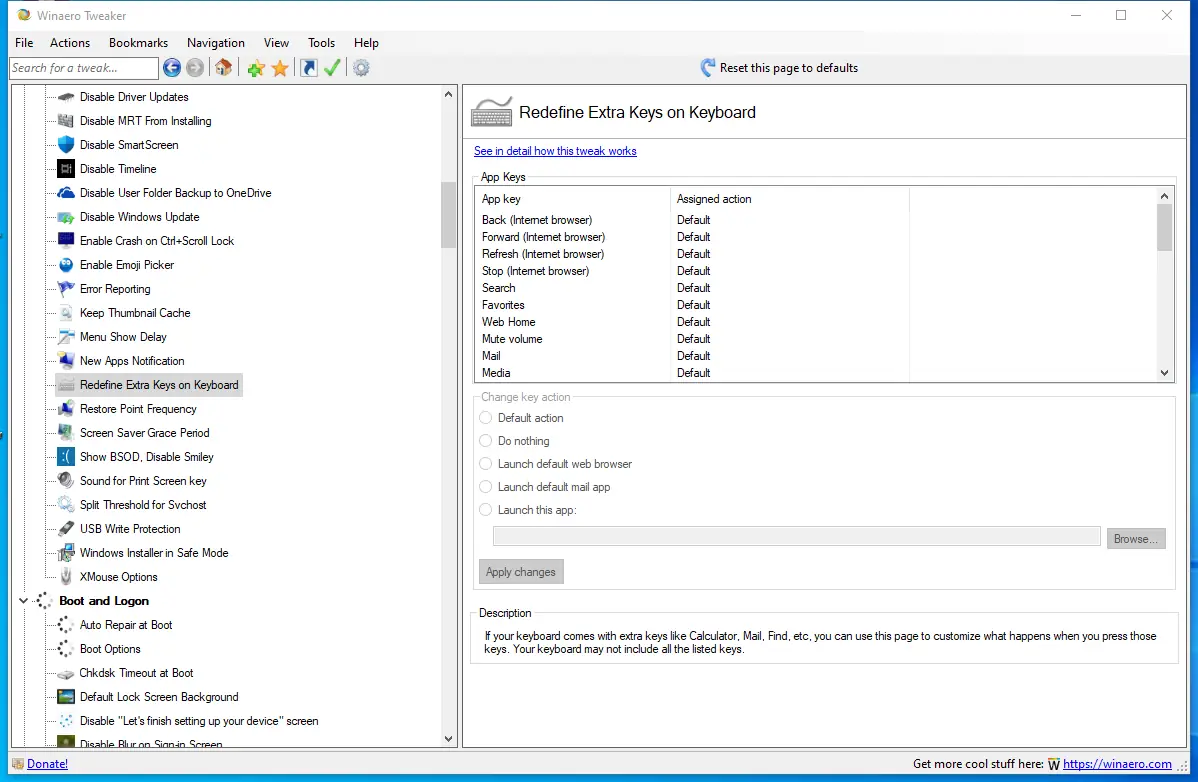
Task: Open settings with the gear toolbar icon
Action: 361,68
